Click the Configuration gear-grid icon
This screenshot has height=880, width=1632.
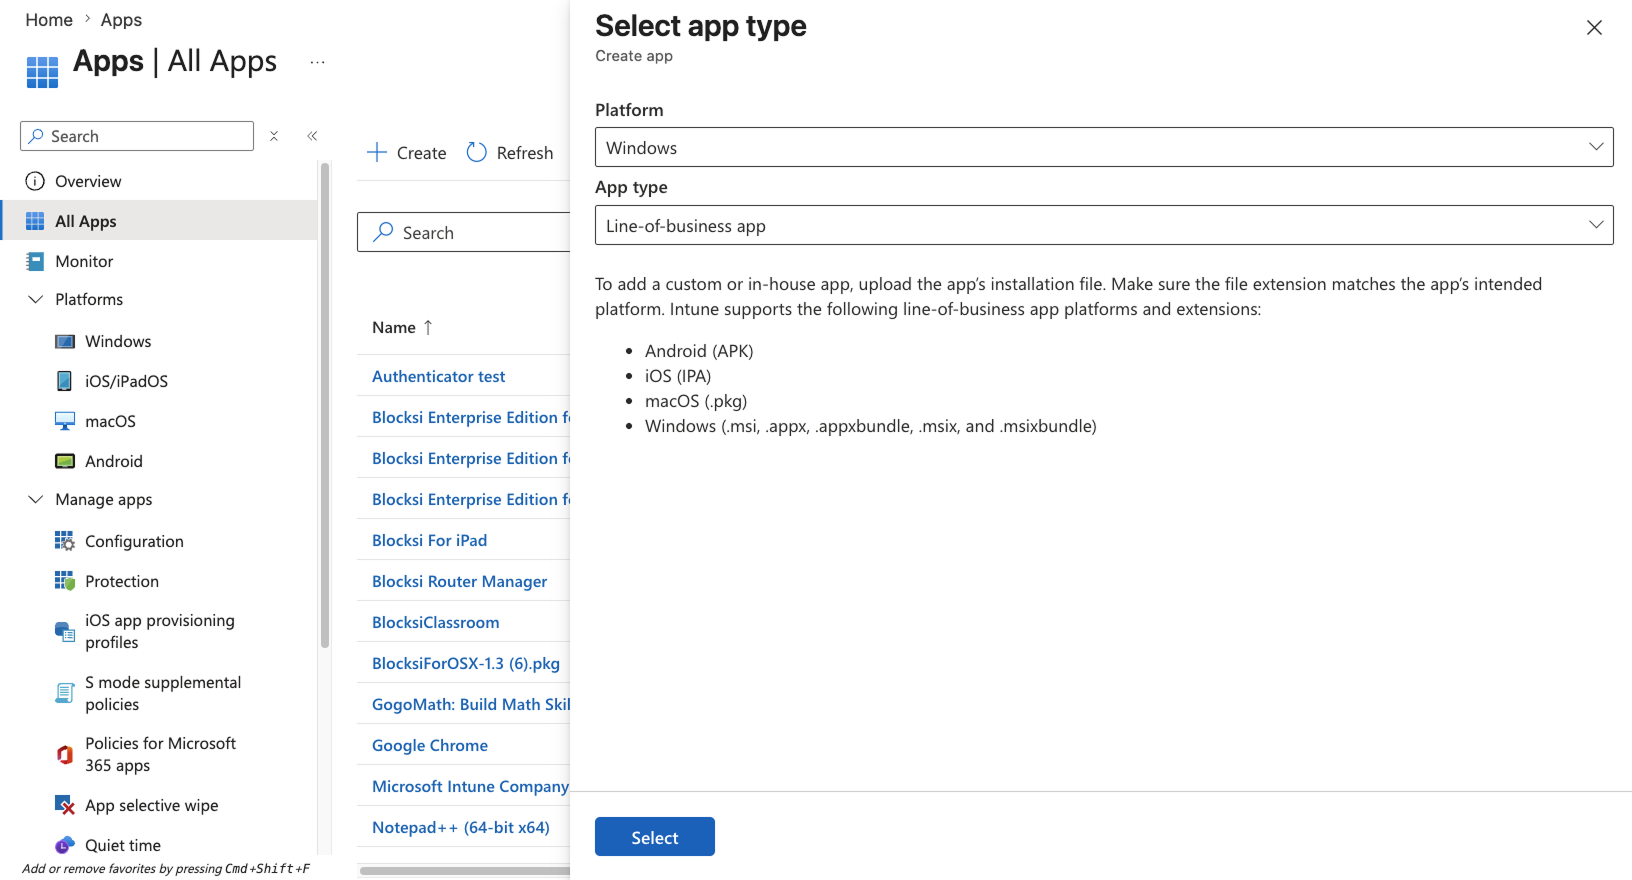[x=65, y=541]
